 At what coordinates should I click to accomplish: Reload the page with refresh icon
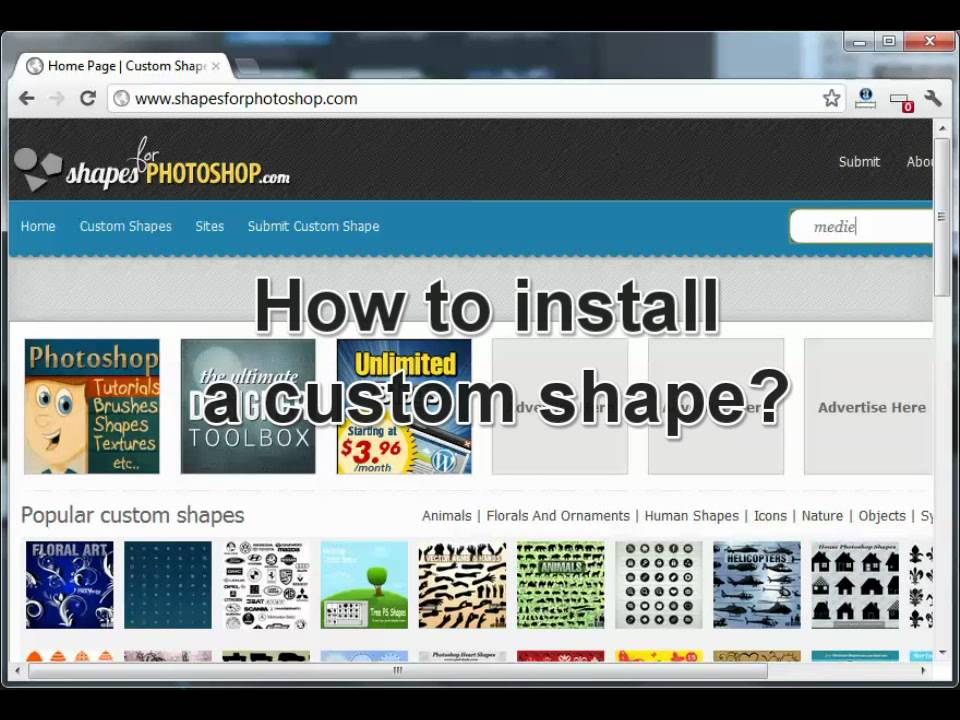click(x=88, y=98)
